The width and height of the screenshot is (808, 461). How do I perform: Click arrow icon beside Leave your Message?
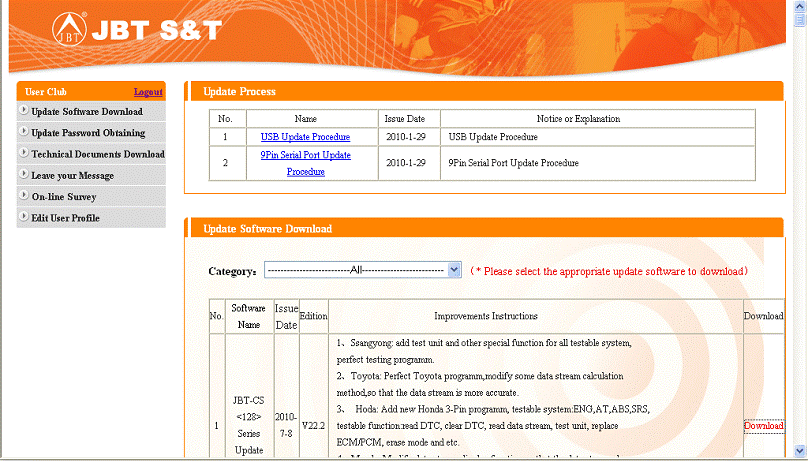click(23, 175)
